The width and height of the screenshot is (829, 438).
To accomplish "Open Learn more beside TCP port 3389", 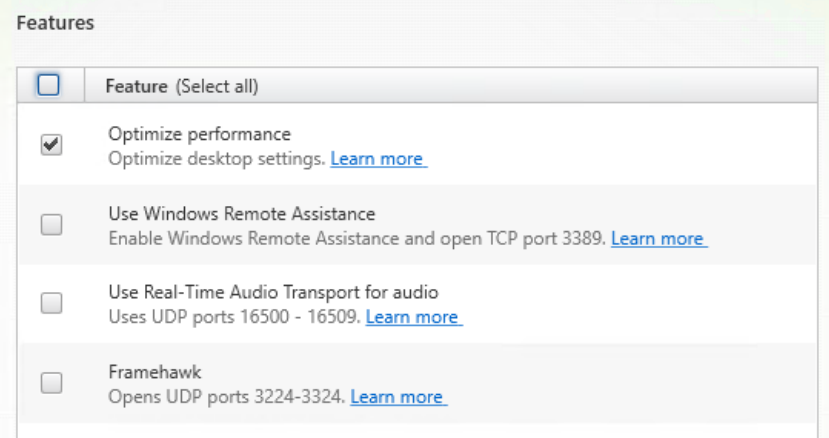I will coord(658,239).
